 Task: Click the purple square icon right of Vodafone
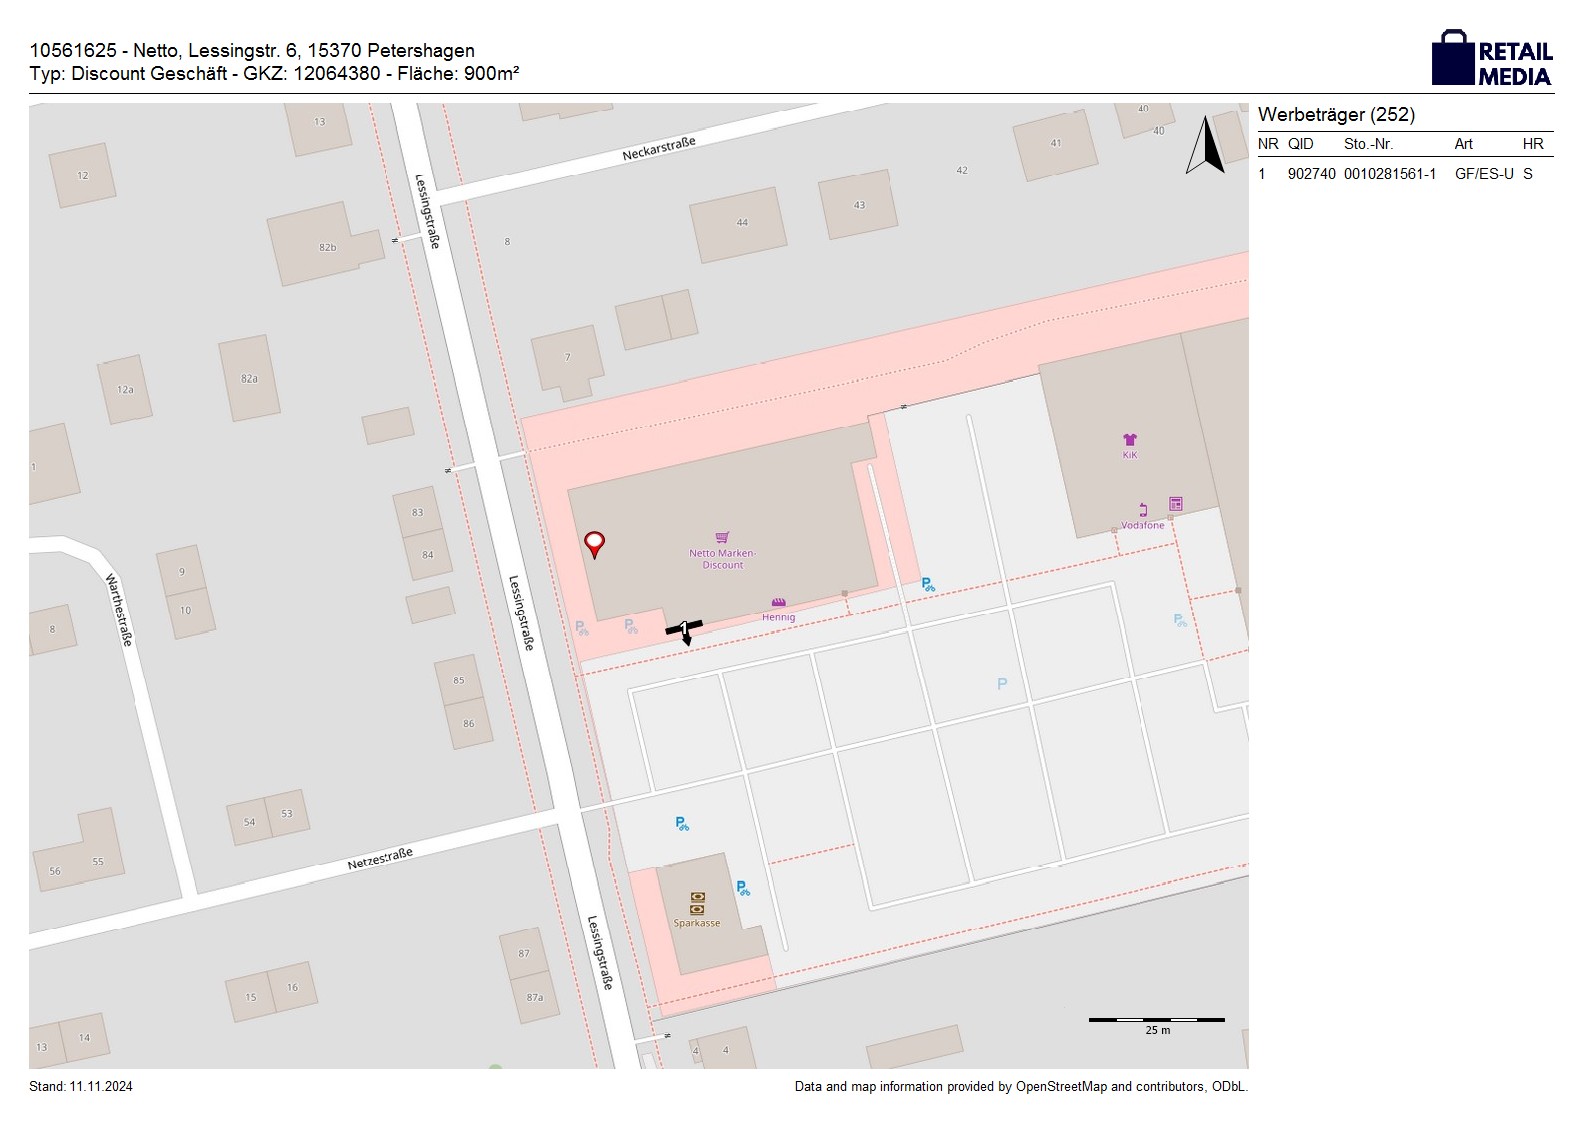click(1176, 504)
